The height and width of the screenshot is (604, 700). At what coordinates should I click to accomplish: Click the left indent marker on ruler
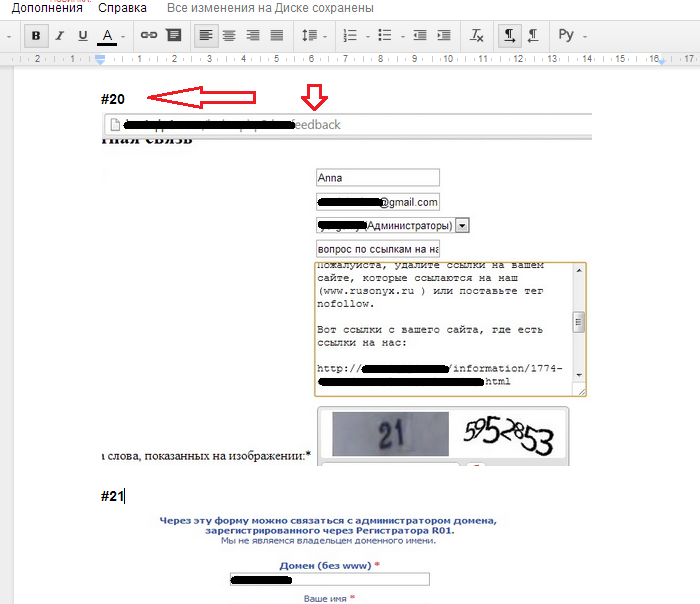100,59
